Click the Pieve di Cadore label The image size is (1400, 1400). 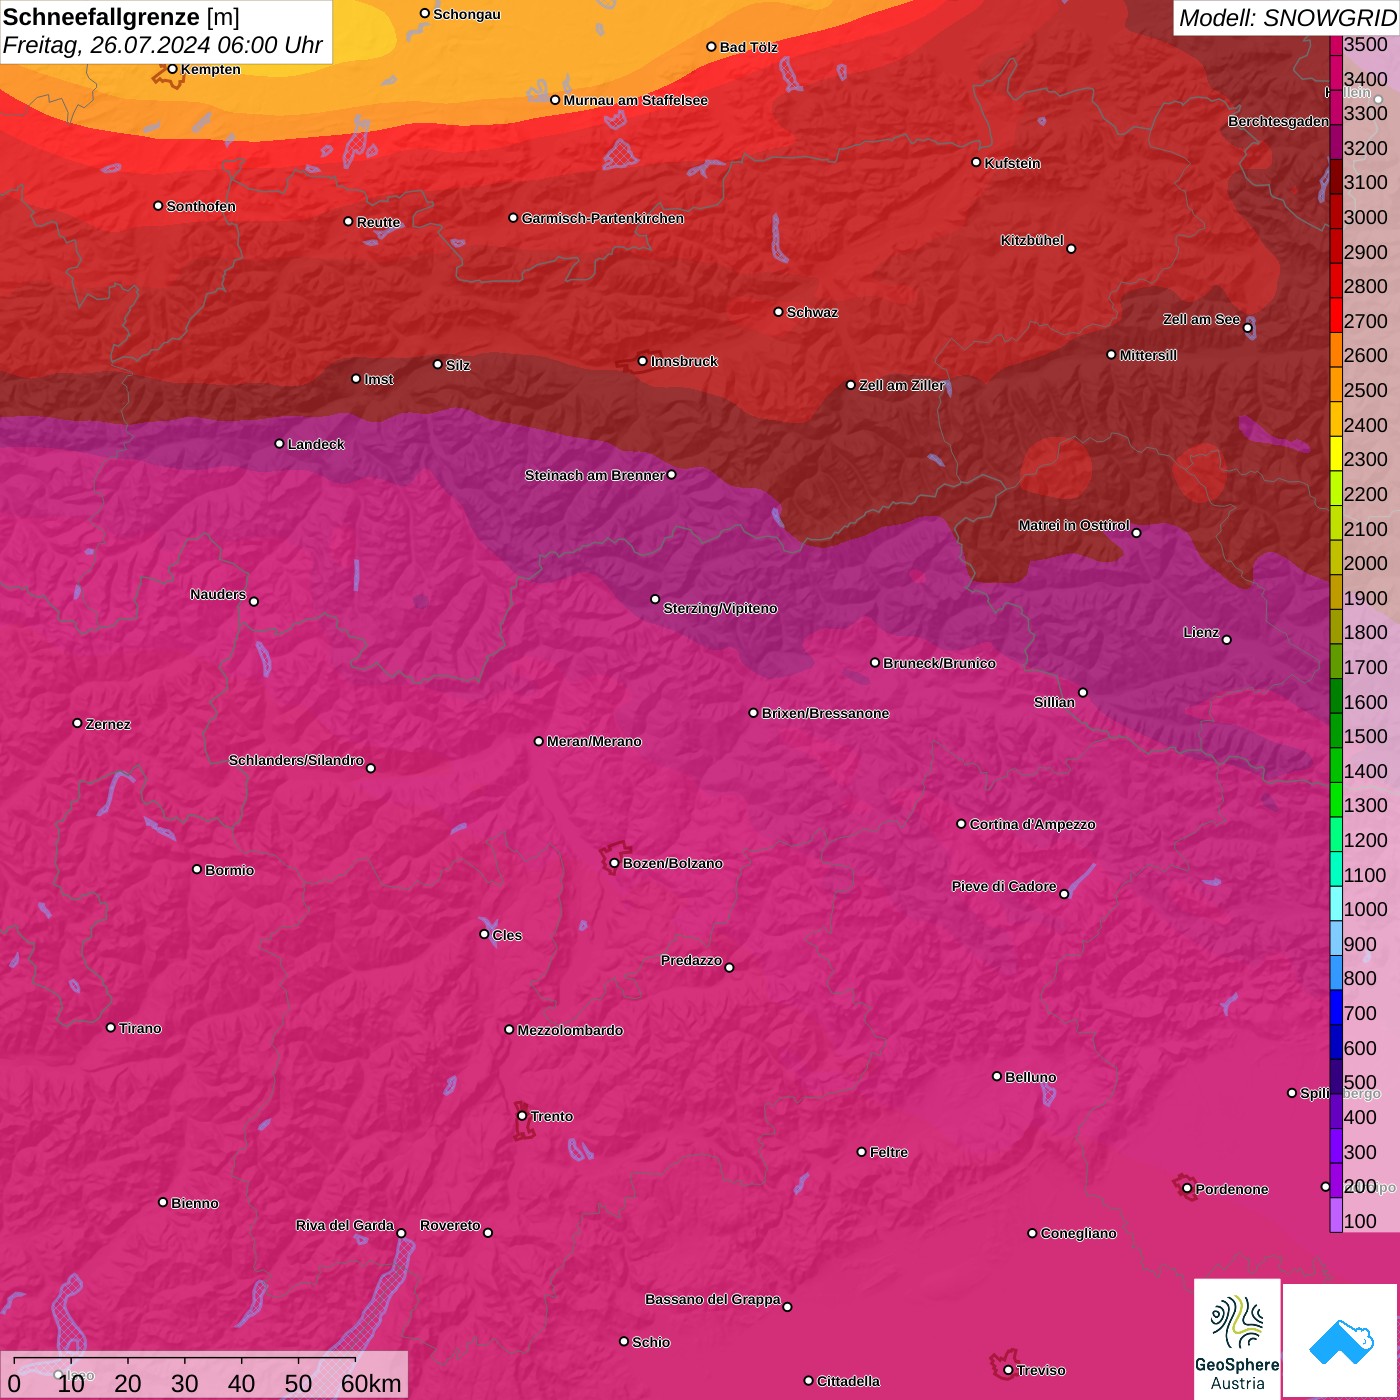click(x=1004, y=886)
